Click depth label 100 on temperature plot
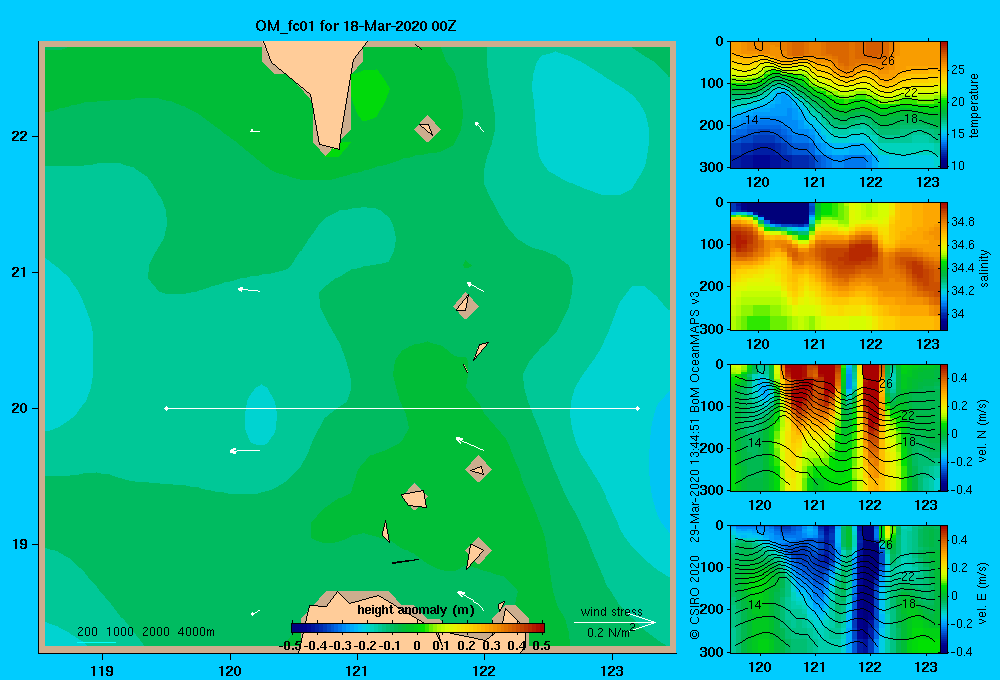Viewport: 1000px width, 680px height. point(712,83)
